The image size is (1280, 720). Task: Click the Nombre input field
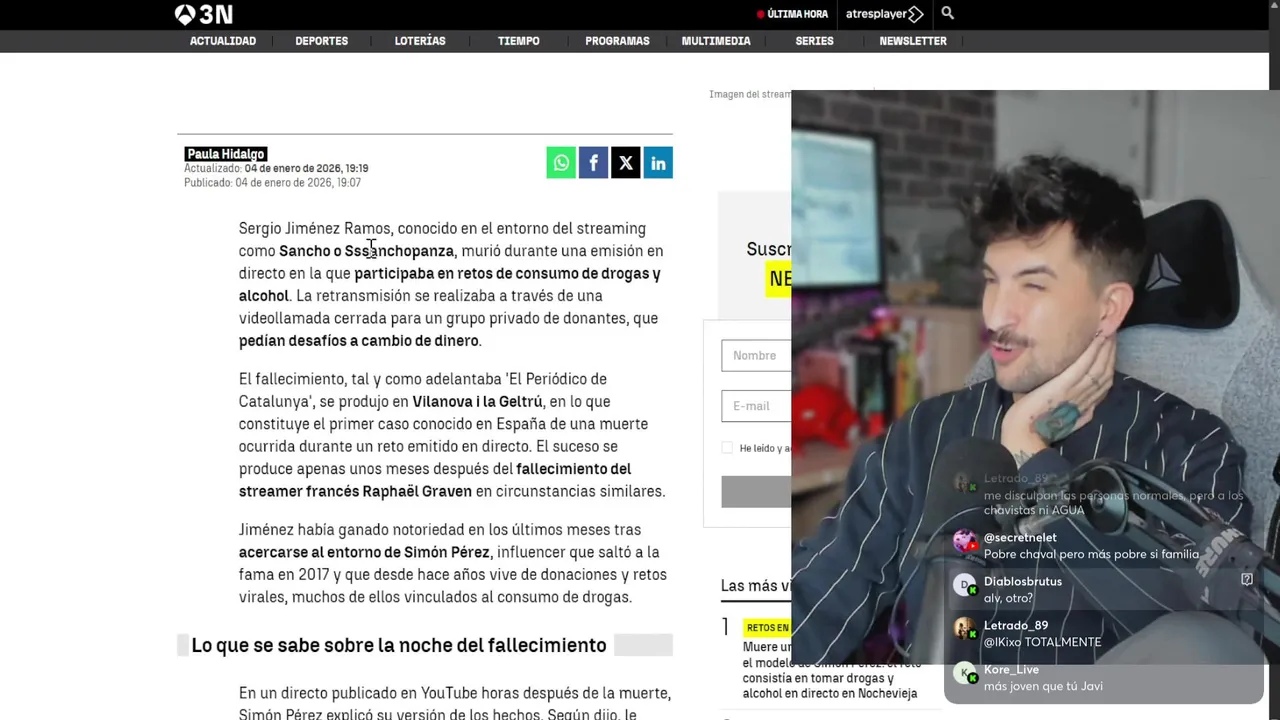(x=756, y=356)
